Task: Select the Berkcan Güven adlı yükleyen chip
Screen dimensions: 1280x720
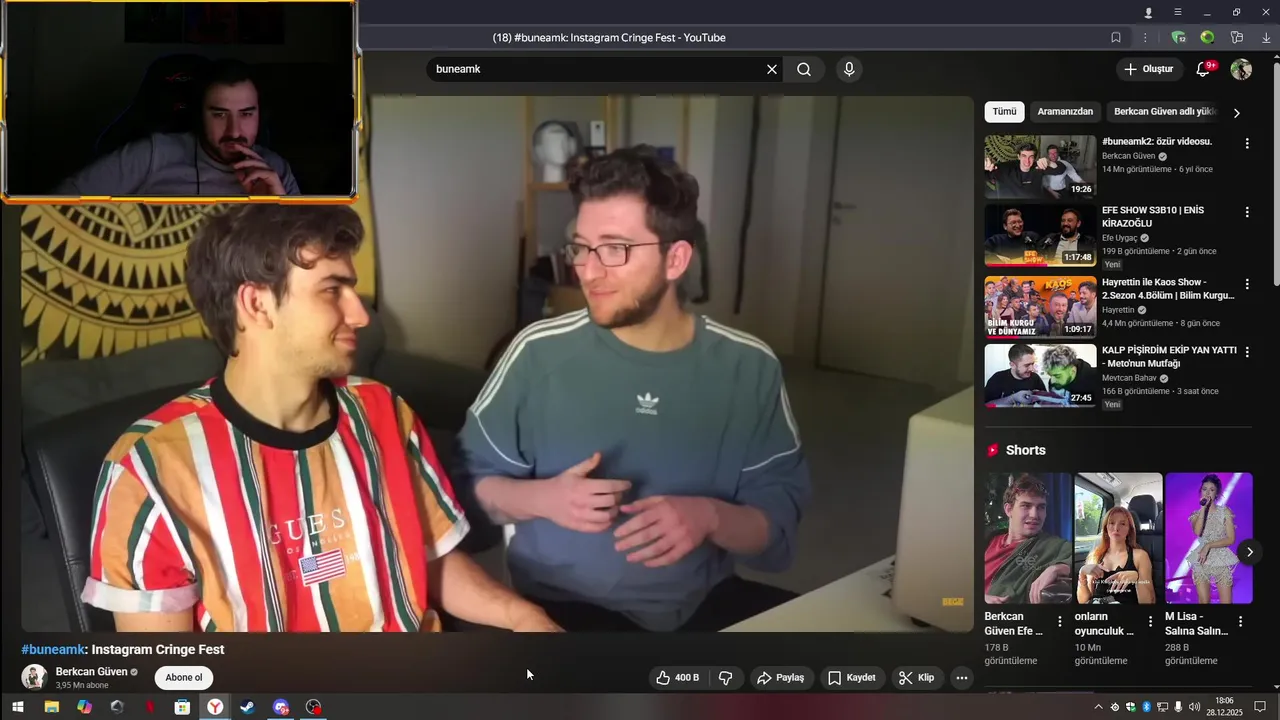Action: click(1165, 112)
